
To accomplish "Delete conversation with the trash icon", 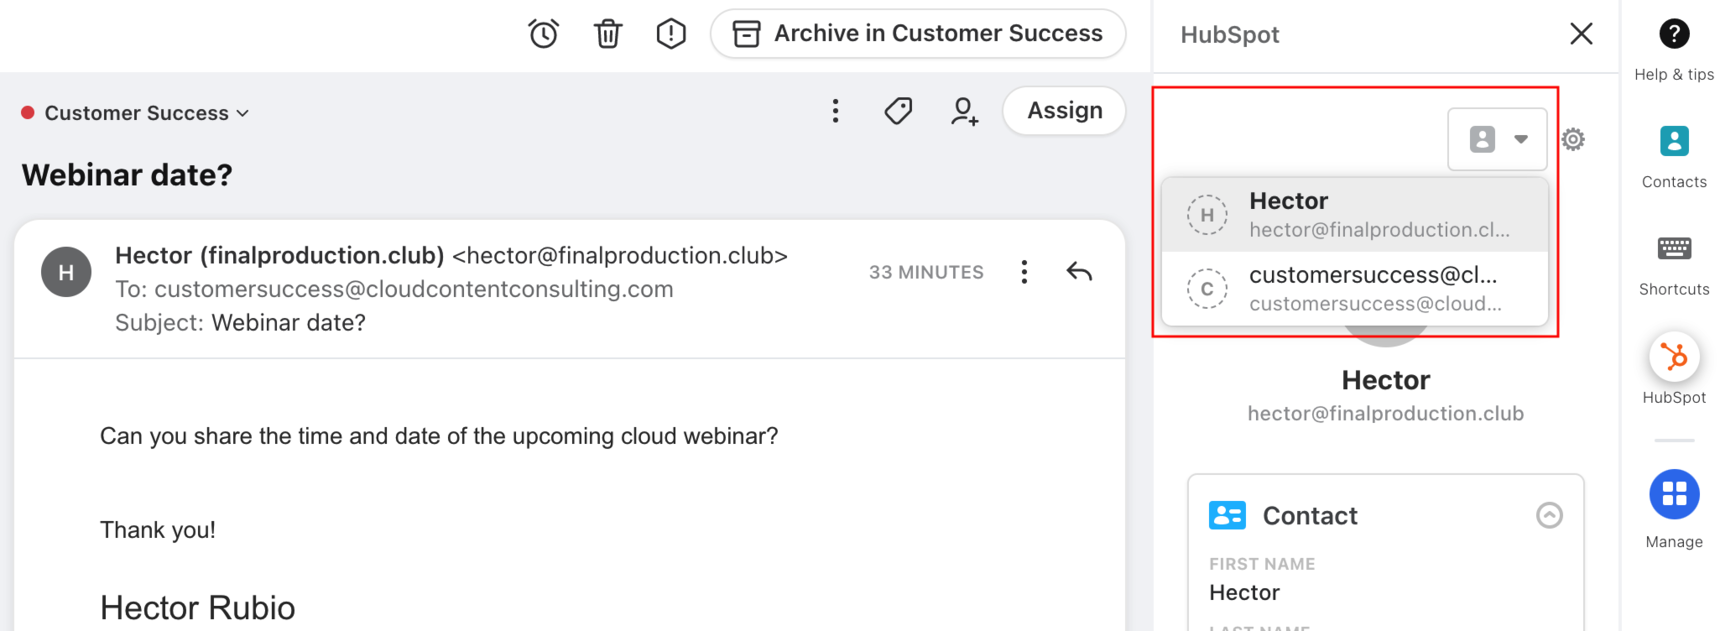I will click(x=608, y=34).
